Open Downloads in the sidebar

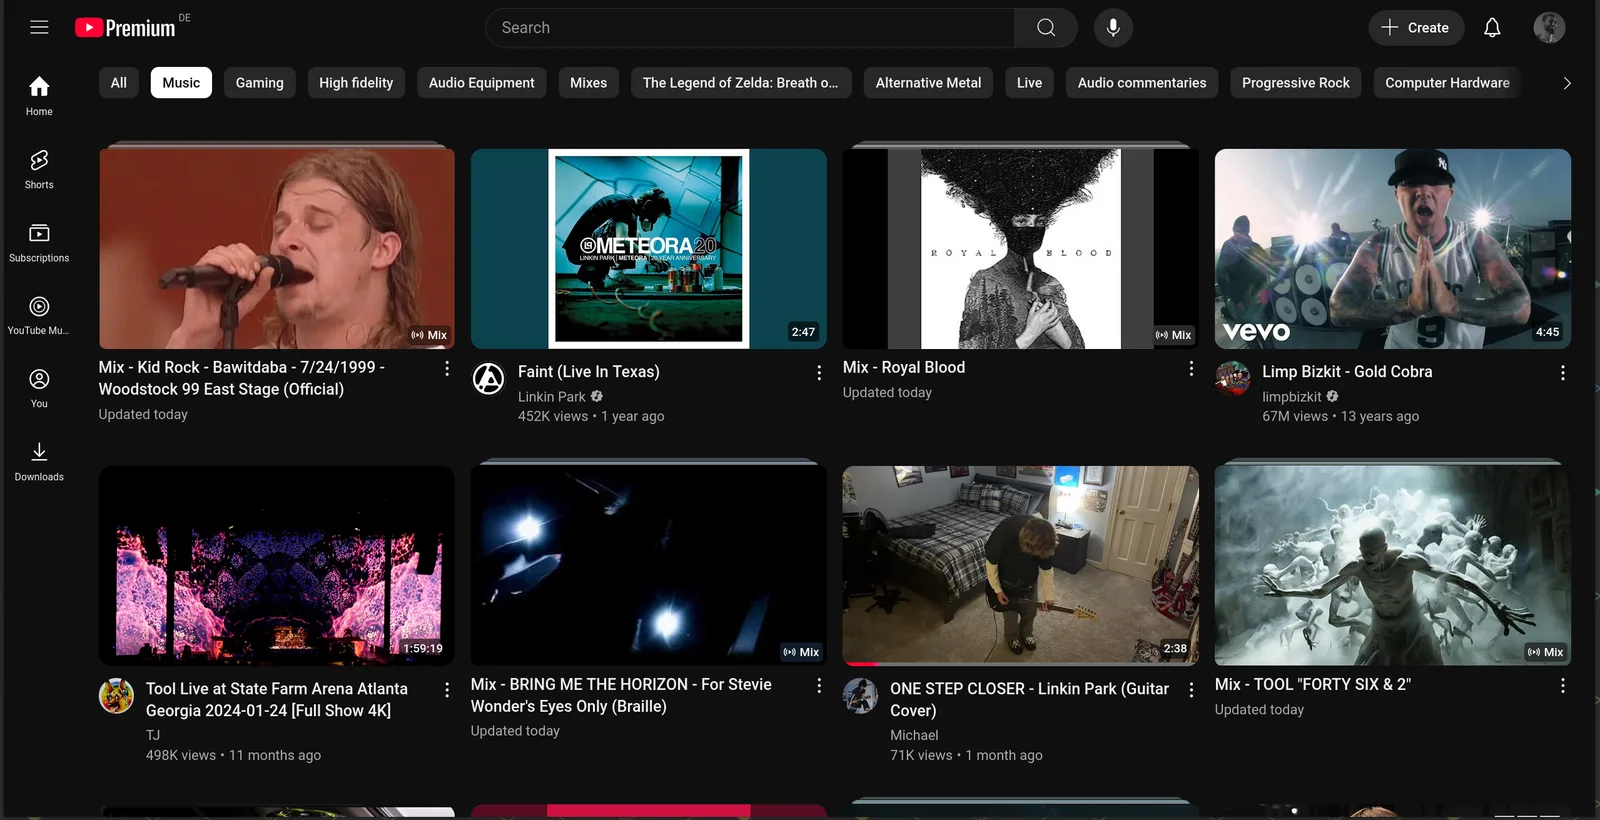tap(39, 461)
